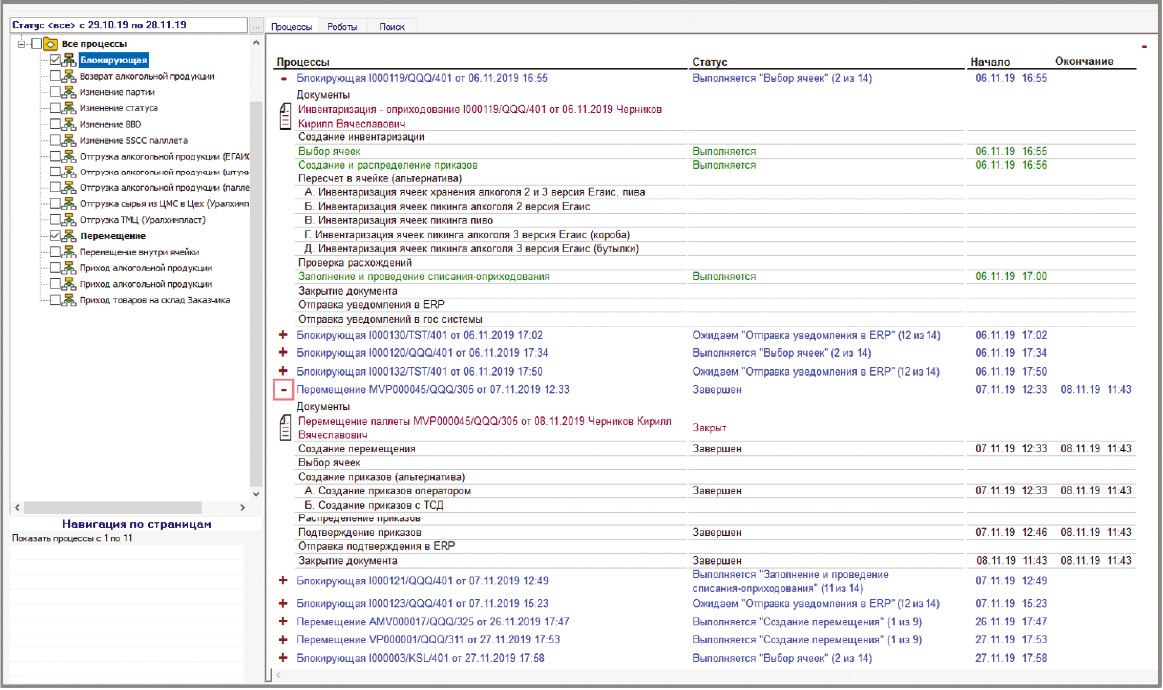This screenshot has height=690, width=1163.
Task: Click the Окончание column header
Action: 1084,62
